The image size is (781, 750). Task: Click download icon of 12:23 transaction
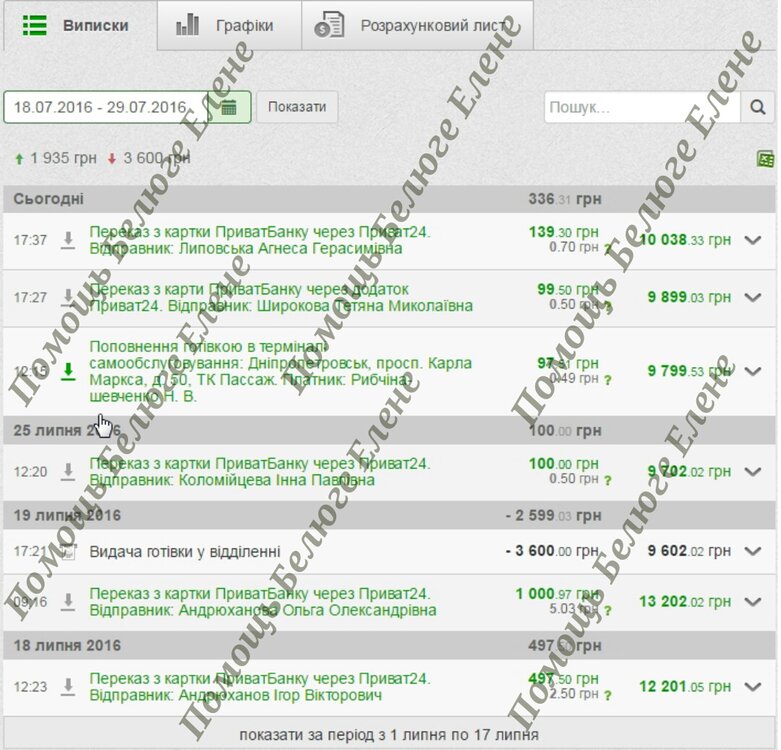click(x=68, y=687)
